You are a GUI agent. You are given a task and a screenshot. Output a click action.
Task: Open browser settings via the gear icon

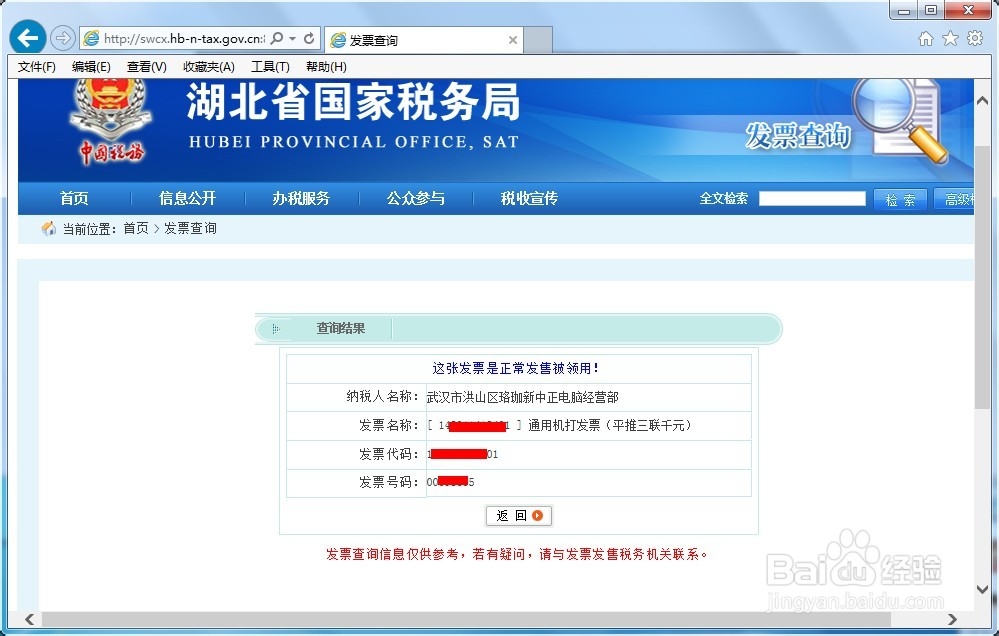[975, 37]
